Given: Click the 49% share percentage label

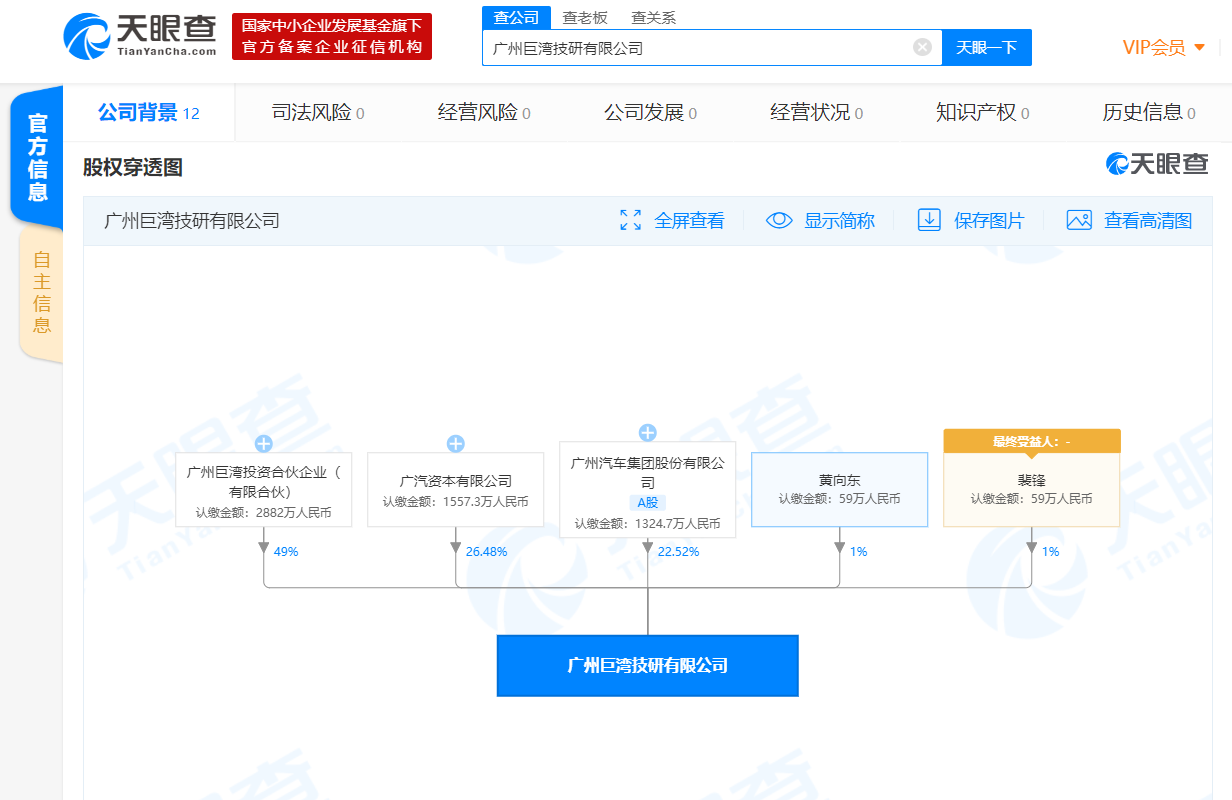Looking at the screenshot, I should pos(286,551).
